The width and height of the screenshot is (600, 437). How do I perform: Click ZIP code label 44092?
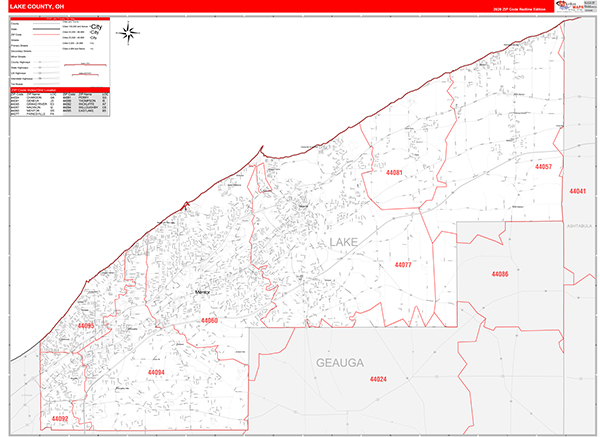click(x=60, y=419)
